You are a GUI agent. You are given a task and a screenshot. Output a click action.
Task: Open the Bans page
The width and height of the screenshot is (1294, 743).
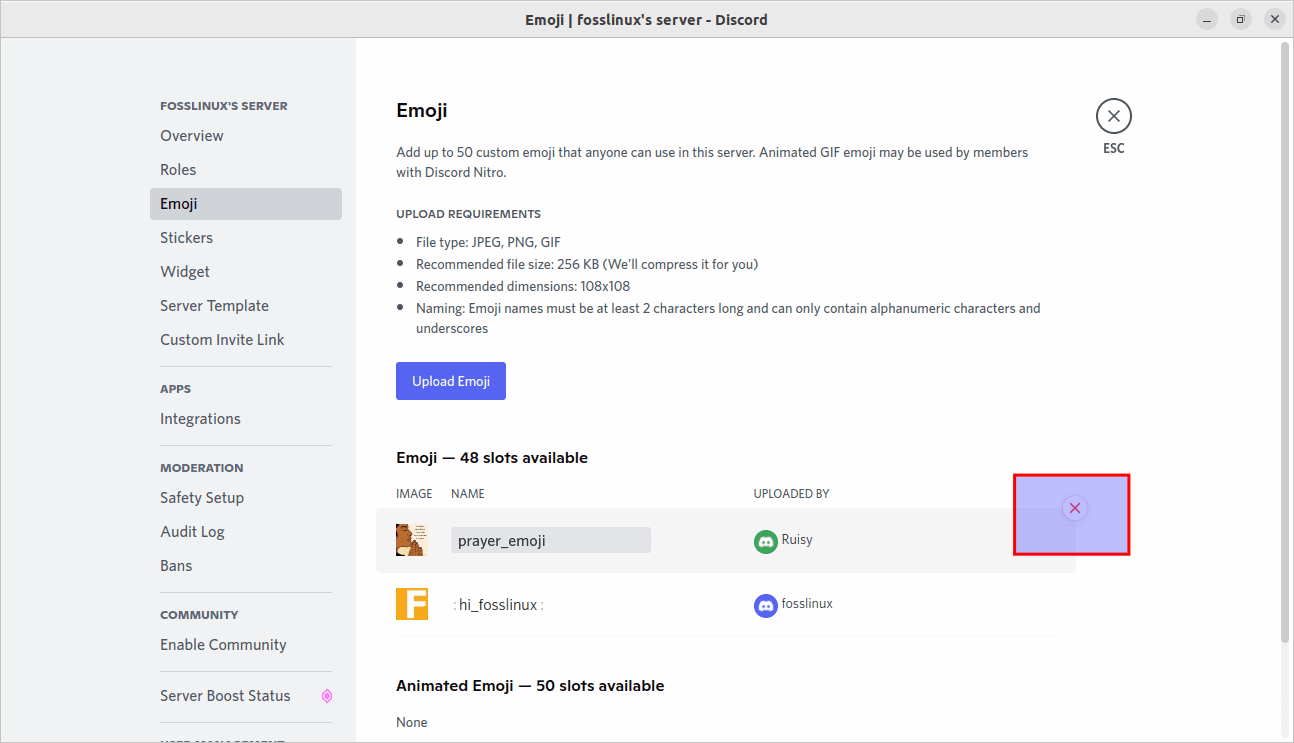(246, 566)
